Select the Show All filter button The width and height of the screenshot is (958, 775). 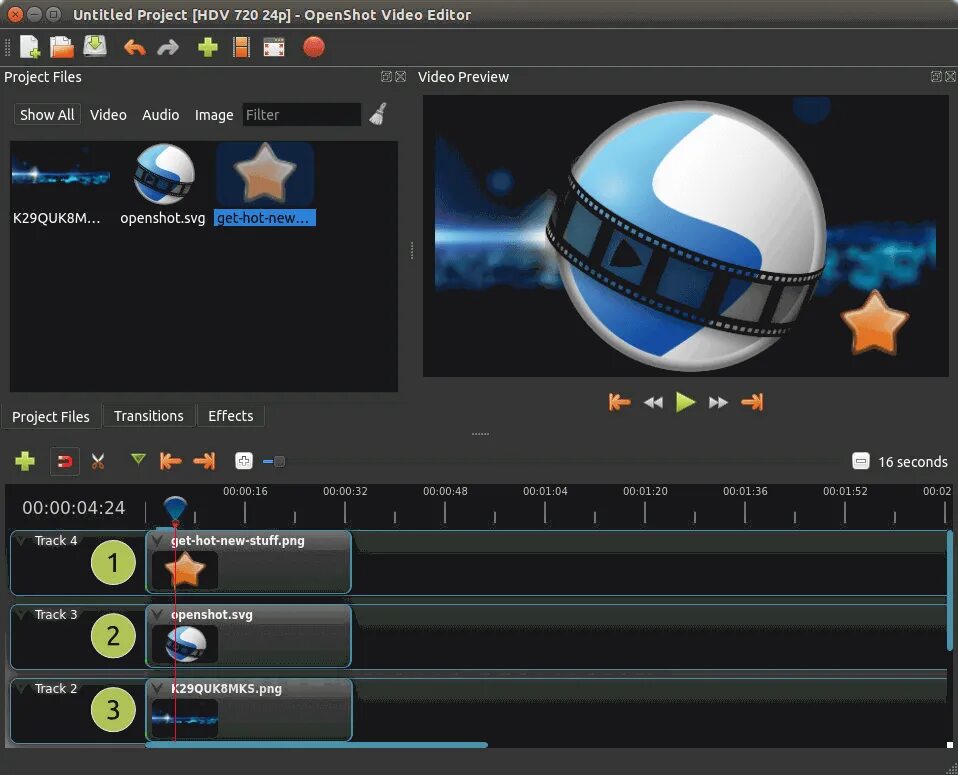point(47,114)
